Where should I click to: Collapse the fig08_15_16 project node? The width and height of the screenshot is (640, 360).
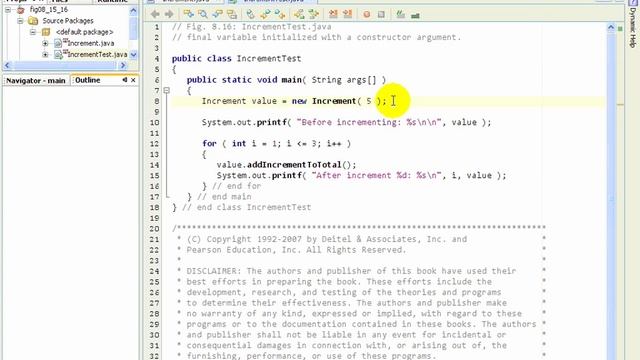point(8,9)
